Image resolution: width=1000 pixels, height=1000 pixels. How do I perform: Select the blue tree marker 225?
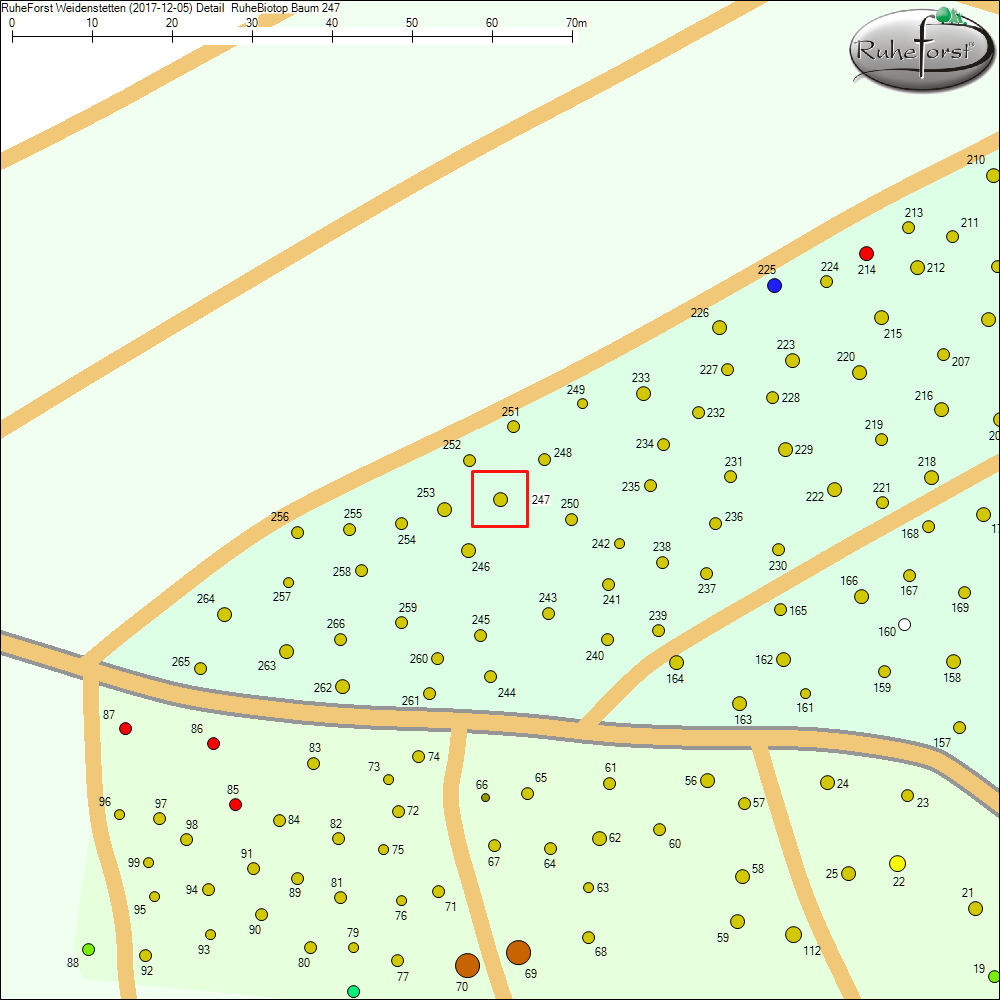[x=774, y=286]
